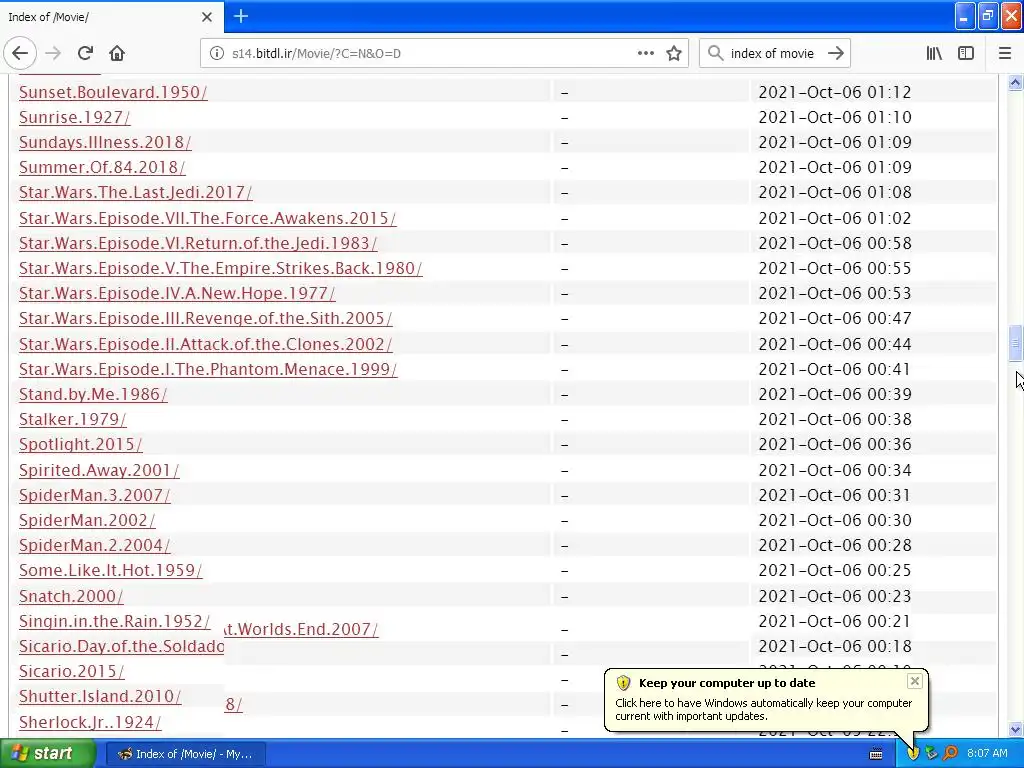The width and height of the screenshot is (1024, 768).
Task: Close the Index of /Movie/ tab
Action: [x=207, y=17]
